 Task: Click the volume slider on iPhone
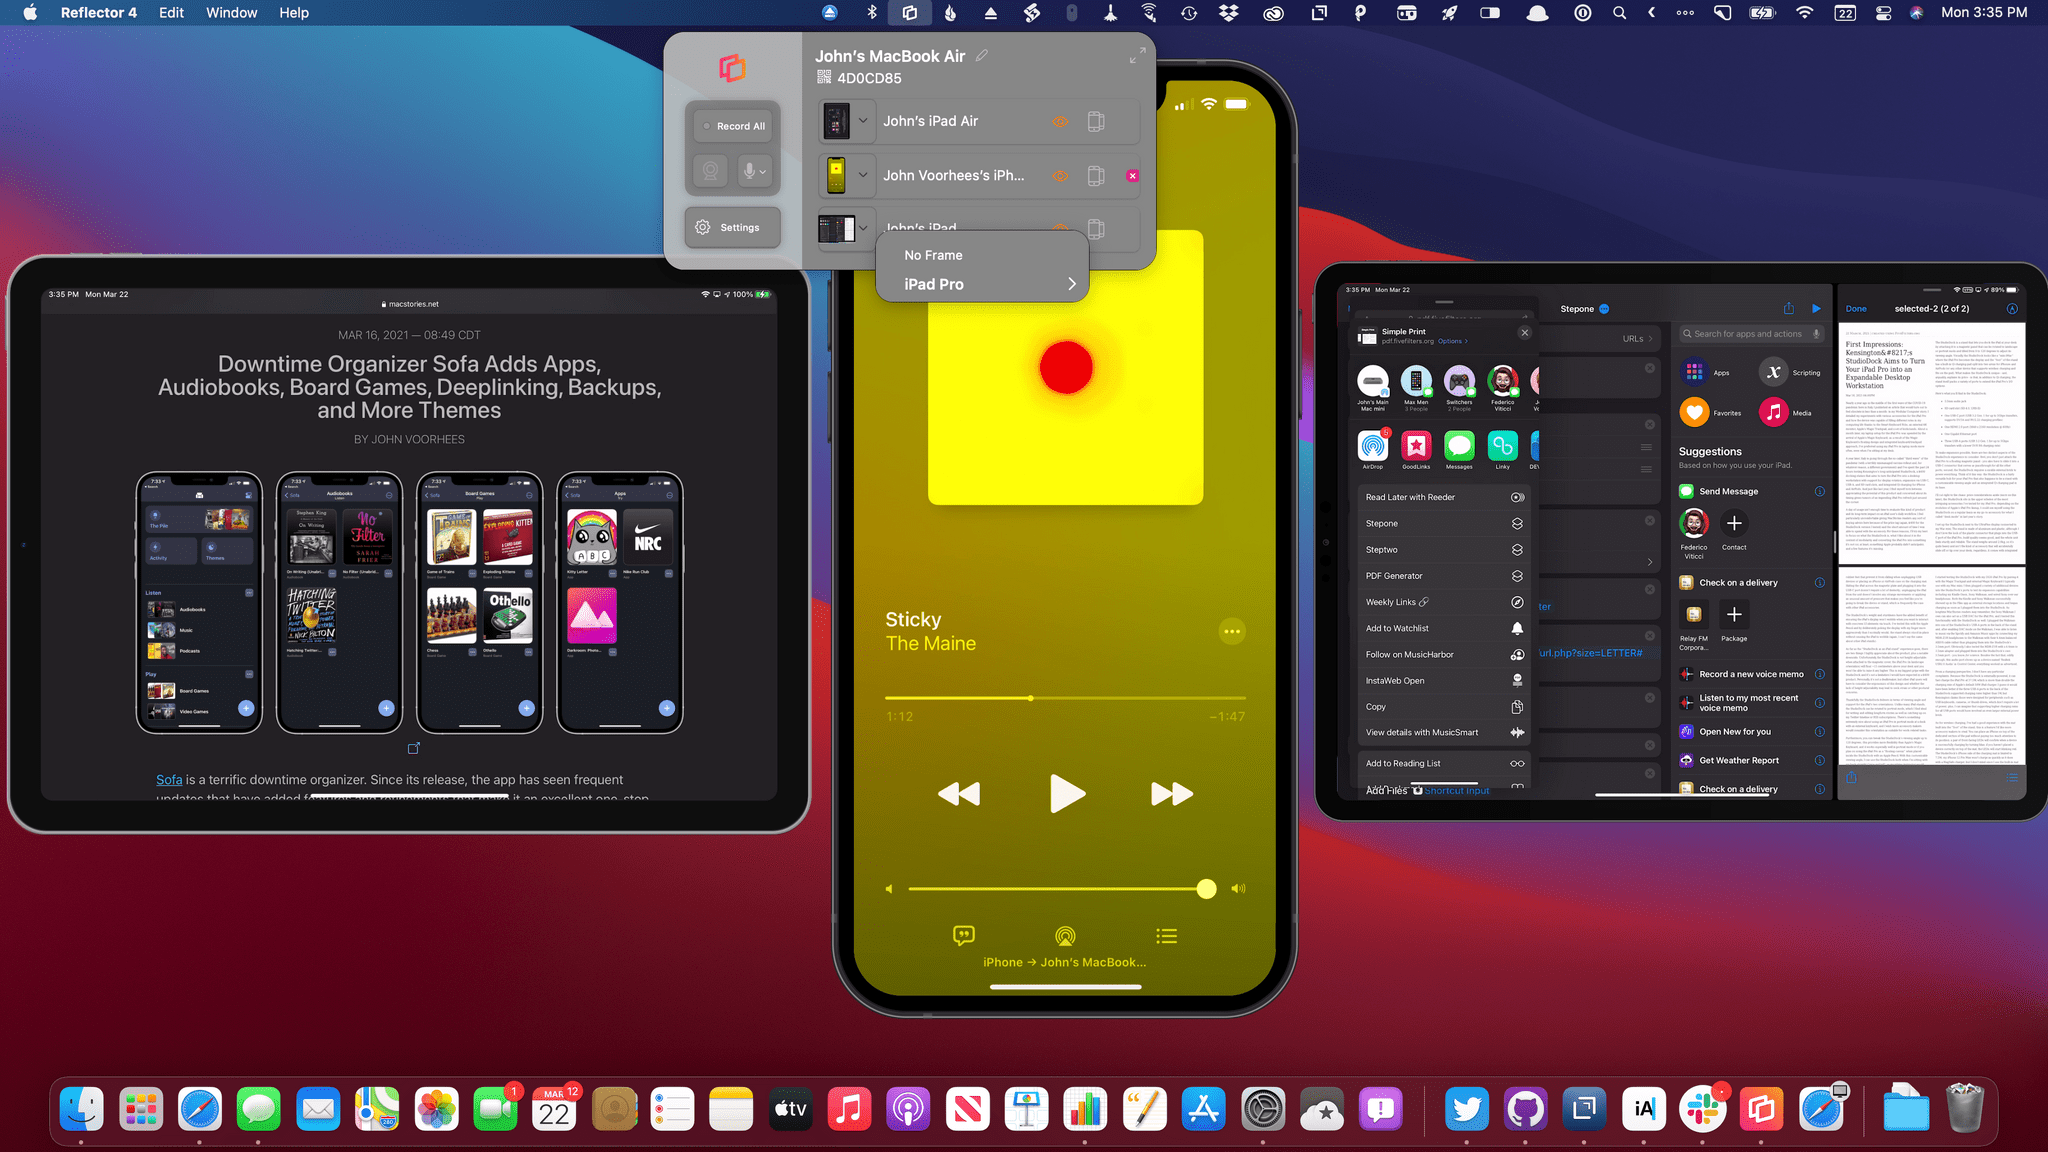click(1062, 888)
